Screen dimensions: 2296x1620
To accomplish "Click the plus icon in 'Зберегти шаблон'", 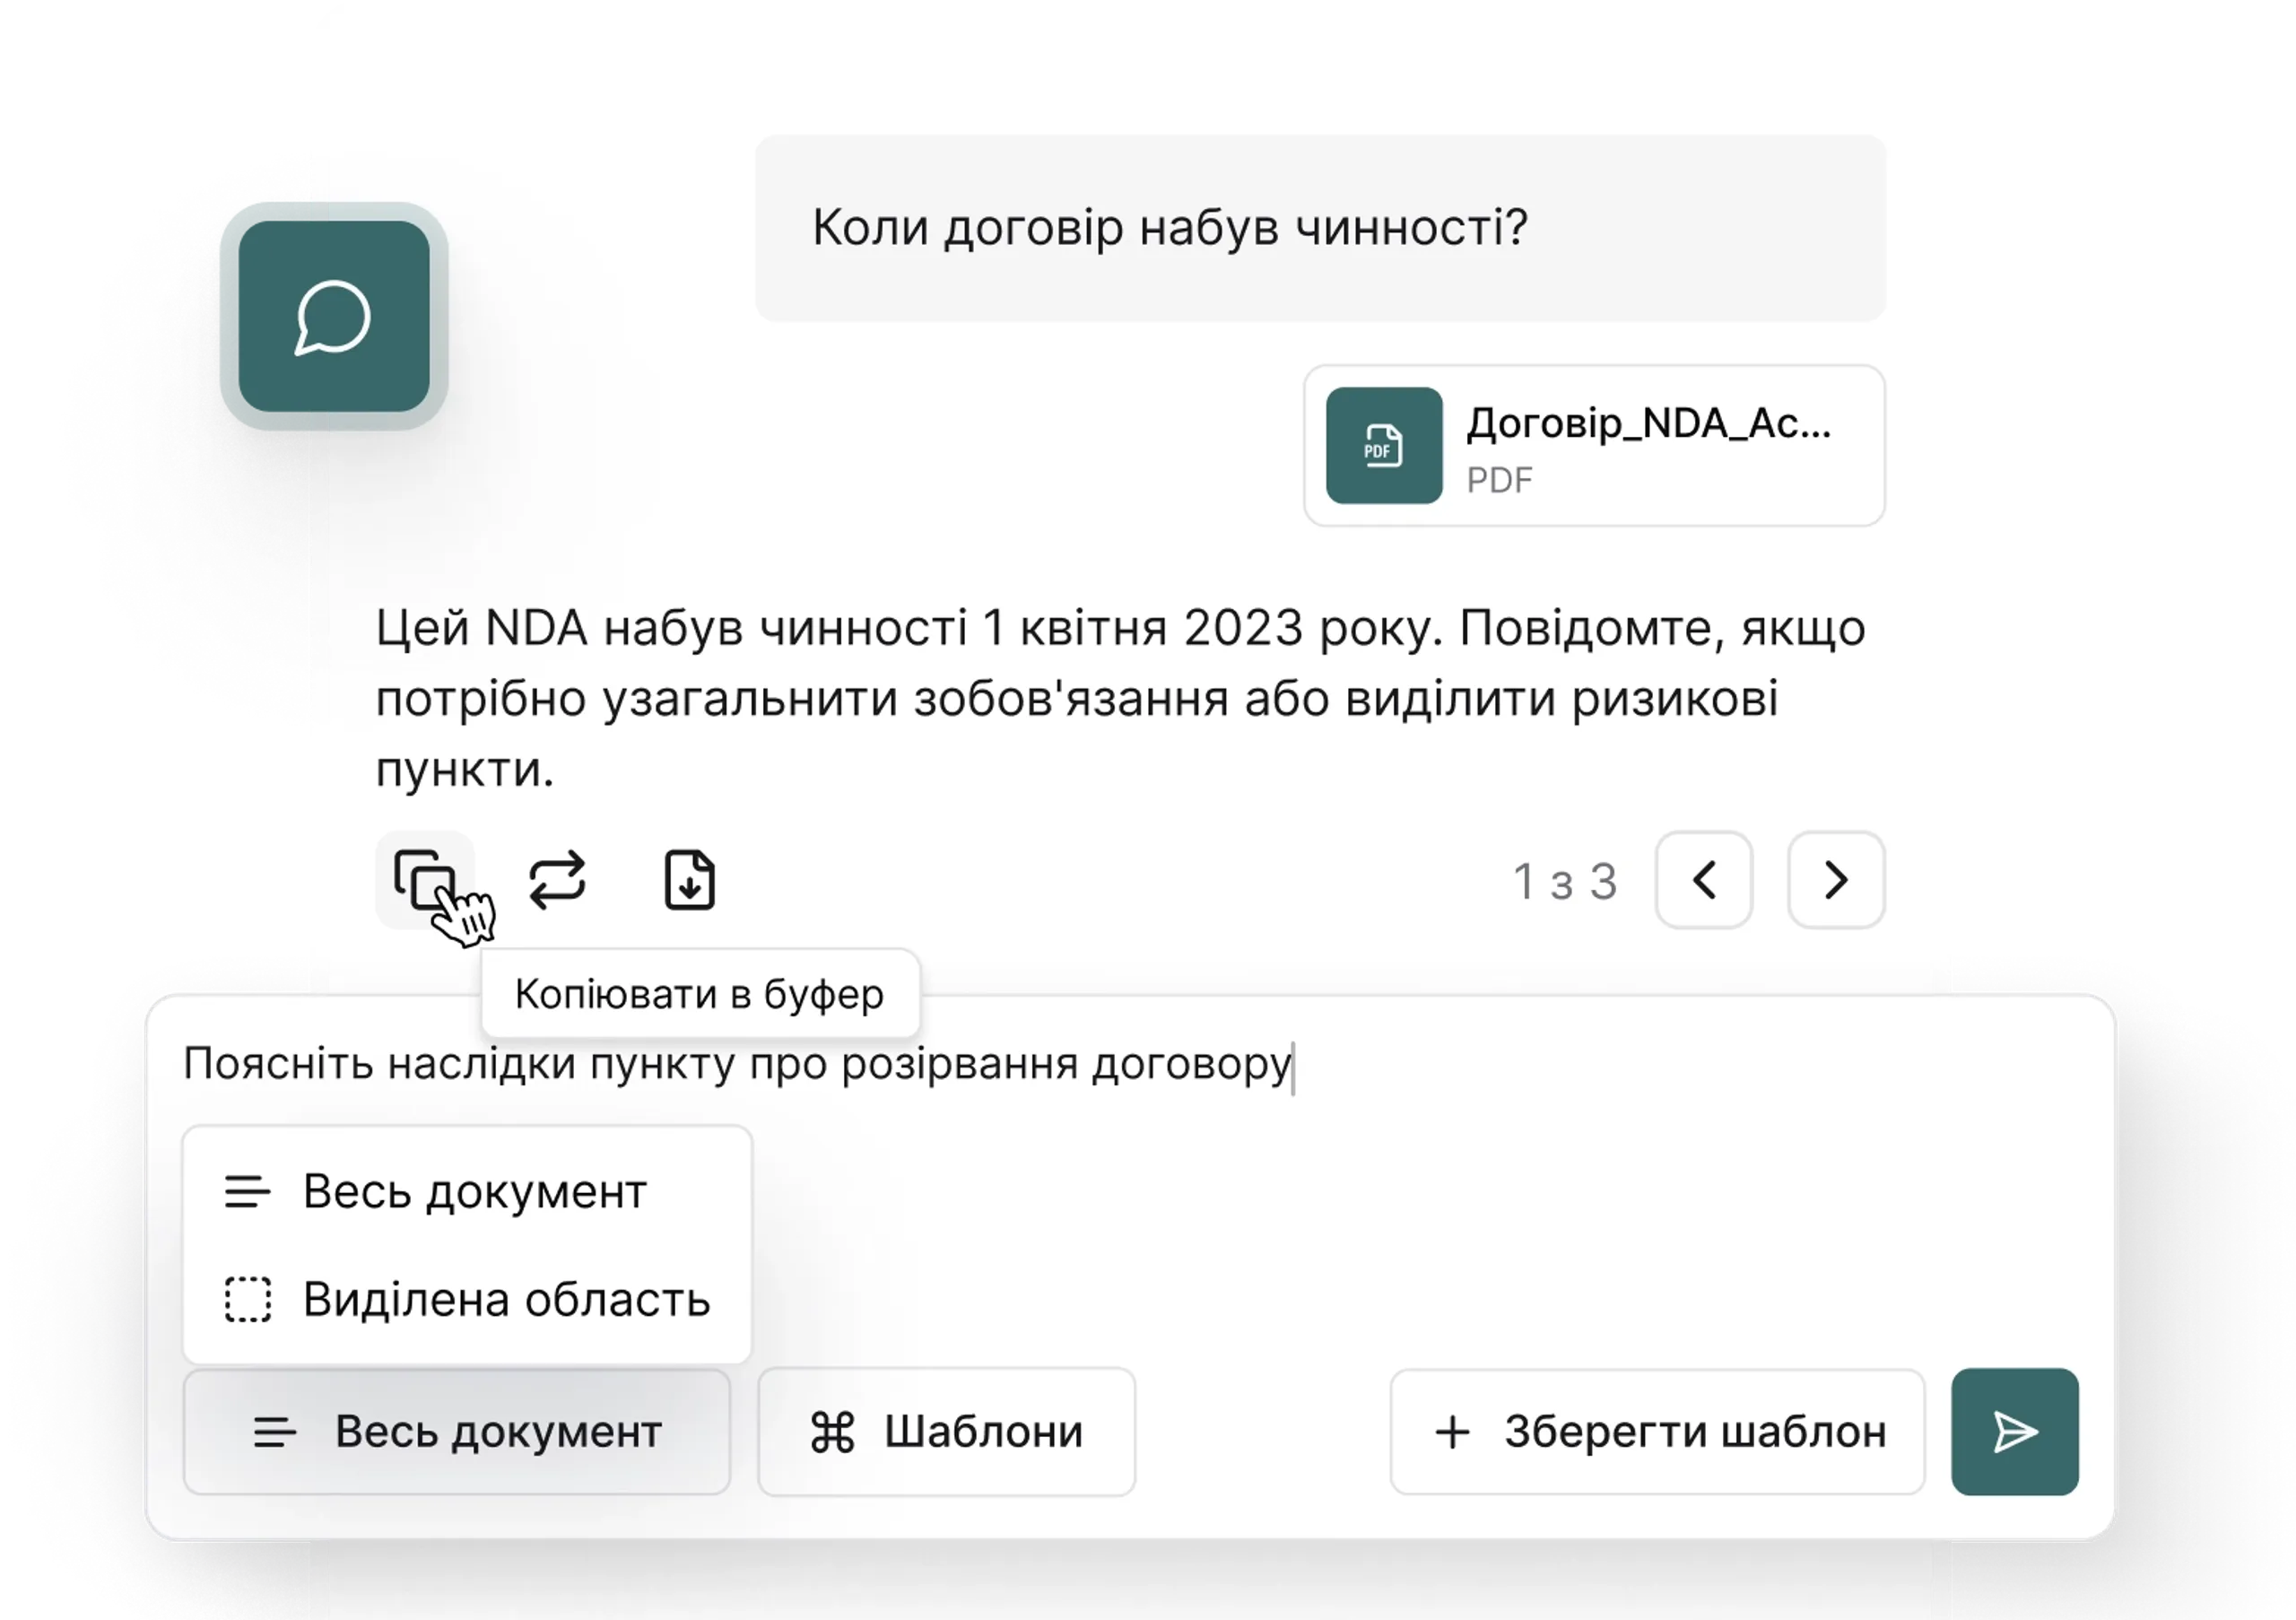I will (1452, 1432).
